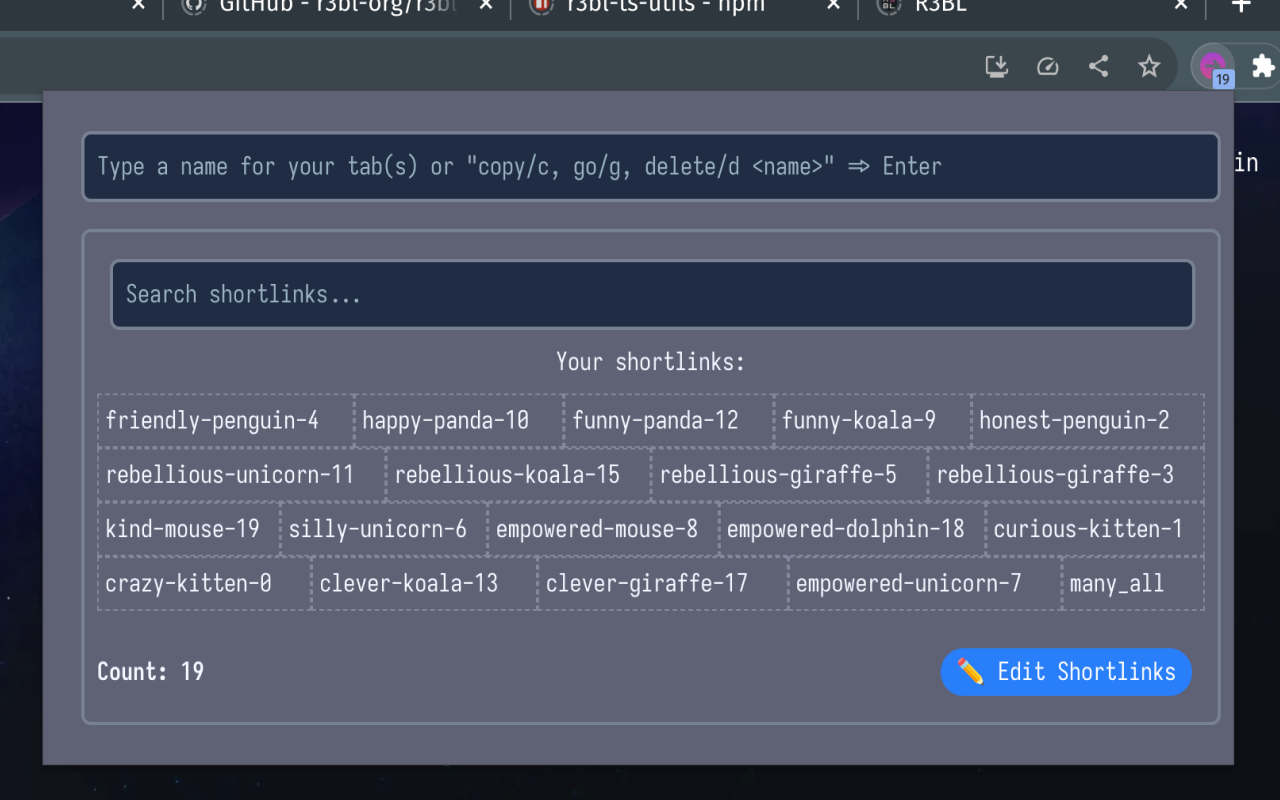Click the speedometer icon in address bar
This screenshot has width=1280, height=800.
(x=1047, y=66)
